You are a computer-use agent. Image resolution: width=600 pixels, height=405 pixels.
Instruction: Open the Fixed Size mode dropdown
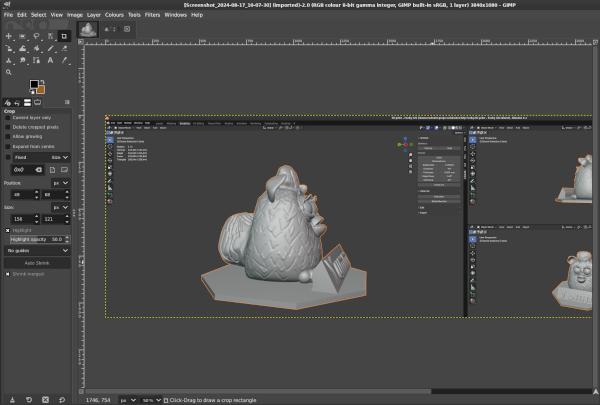[41, 157]
